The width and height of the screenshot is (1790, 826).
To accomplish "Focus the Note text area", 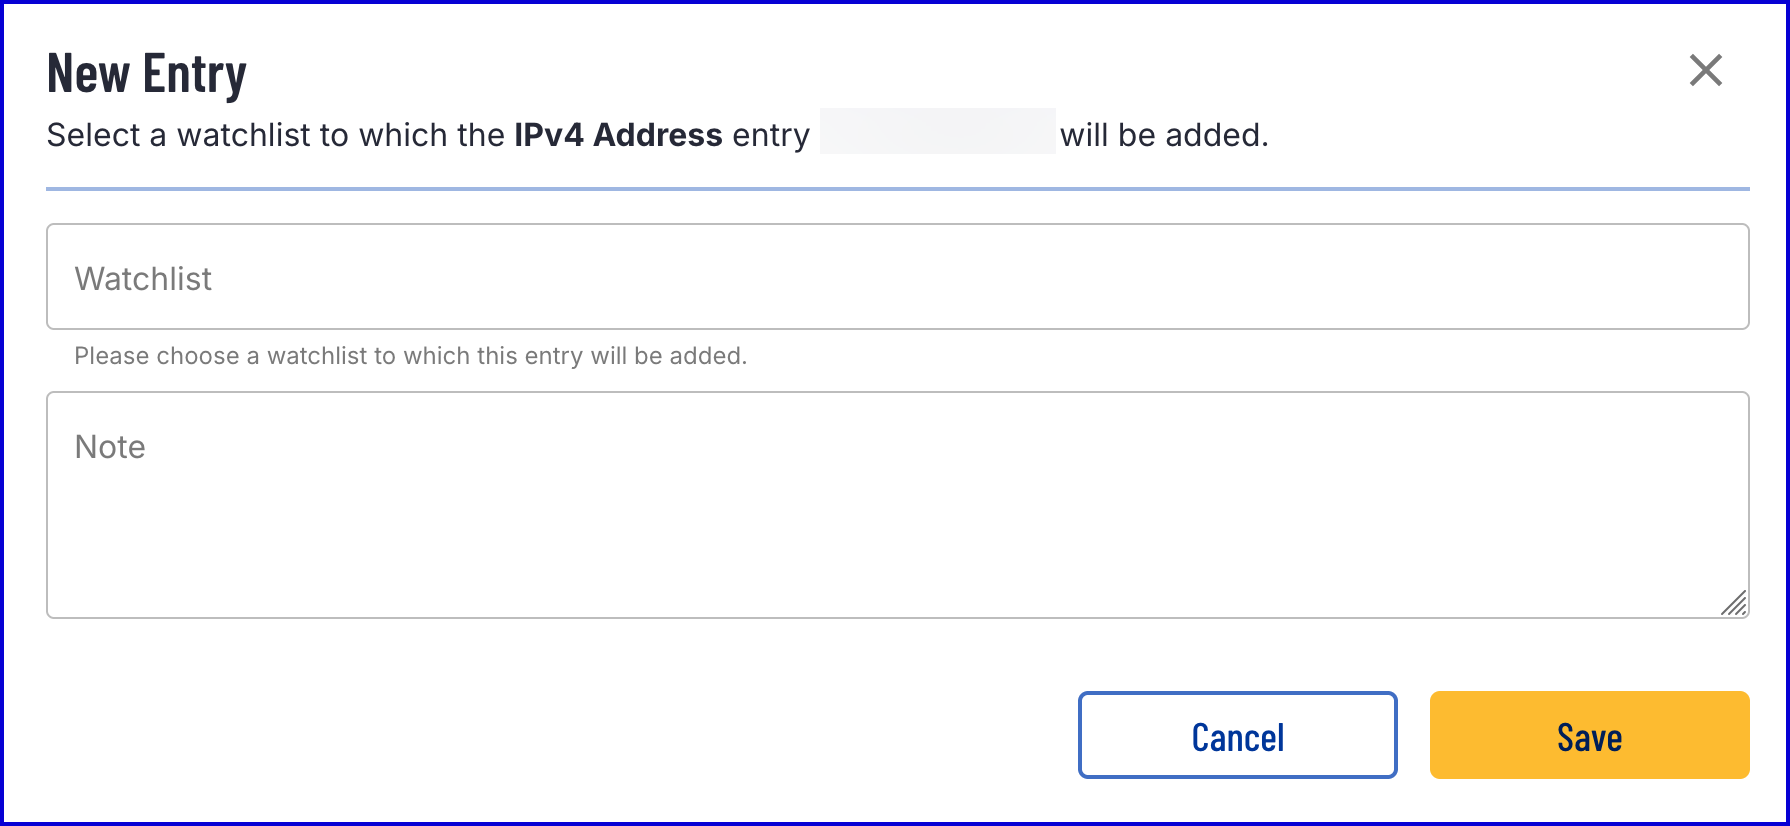I will [x=897, y=504].
